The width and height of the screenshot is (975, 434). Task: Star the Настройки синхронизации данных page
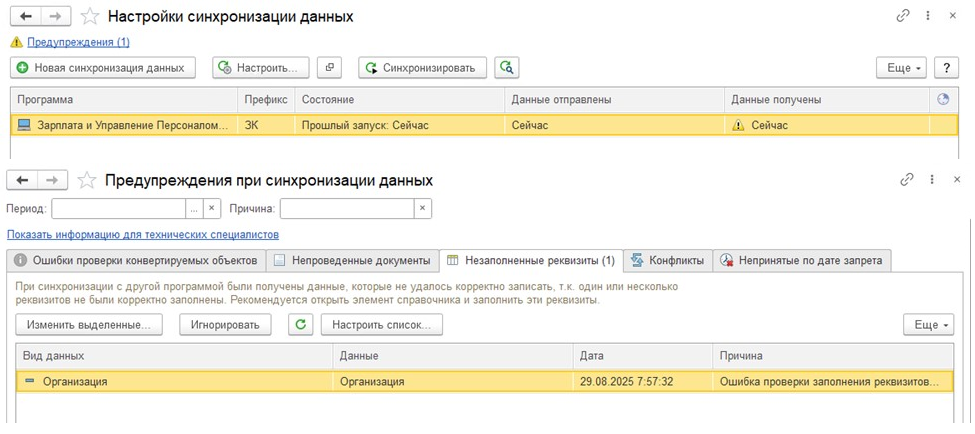90,17
